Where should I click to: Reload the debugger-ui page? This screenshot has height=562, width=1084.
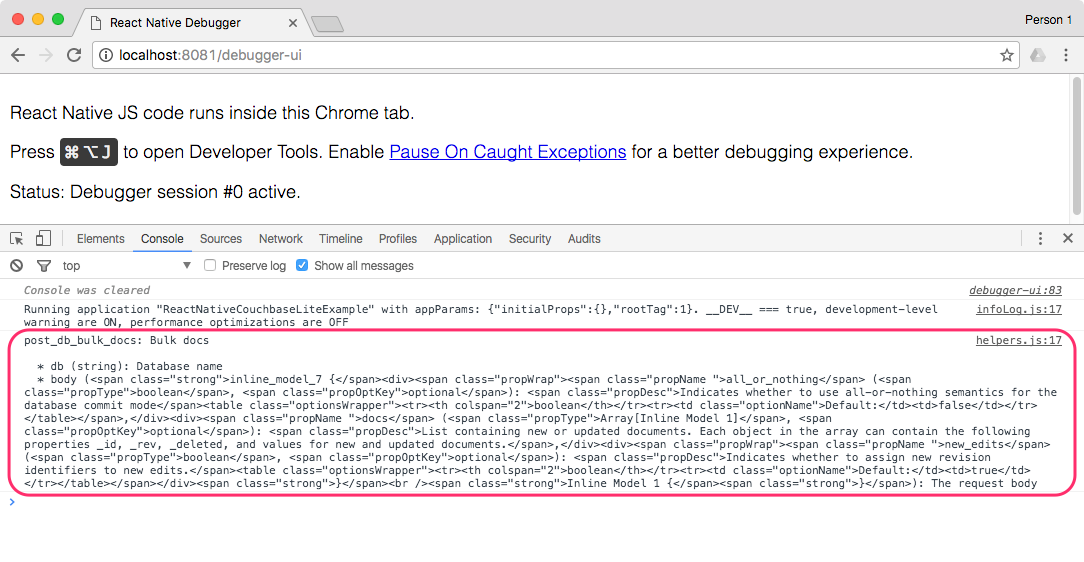point(74,55)
